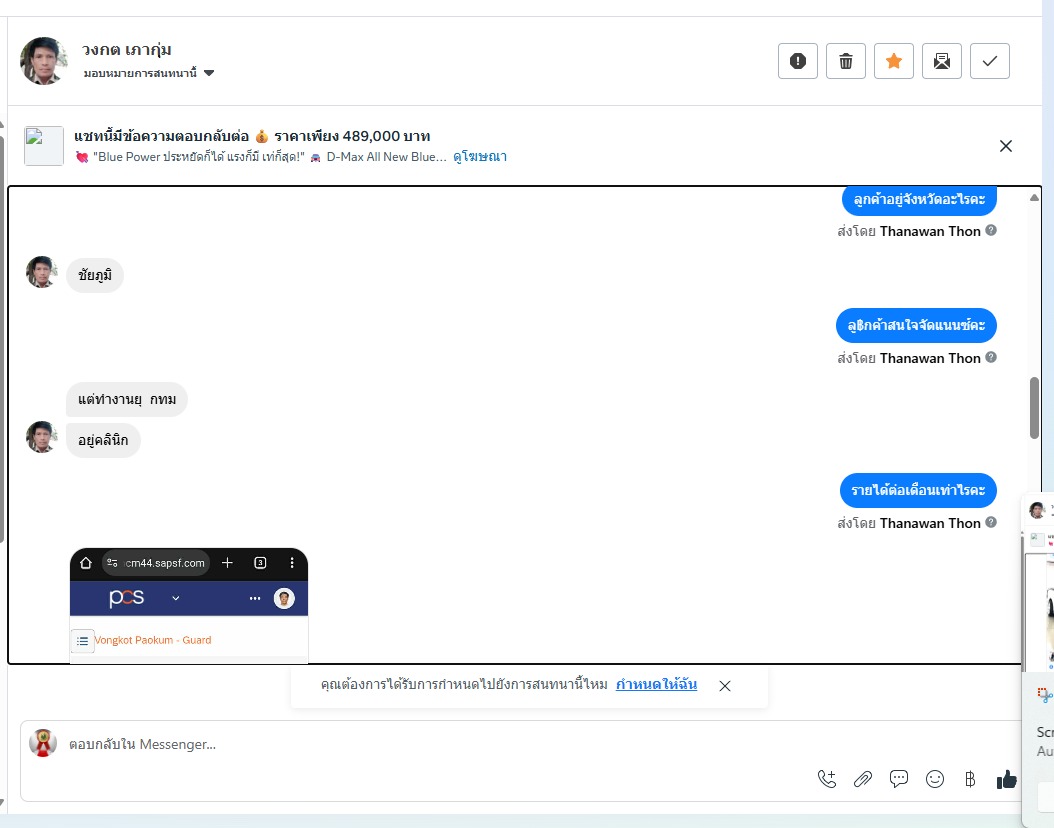Image resolution: width=1054 pixels, height=828 pixels.
Task: Mark conversation done with checkmark button
Action: tap(990, 61)
